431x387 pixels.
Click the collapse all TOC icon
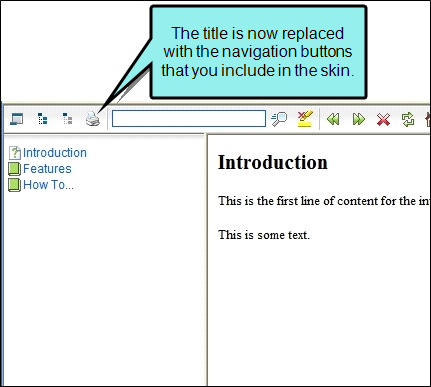tap(68, 119)
